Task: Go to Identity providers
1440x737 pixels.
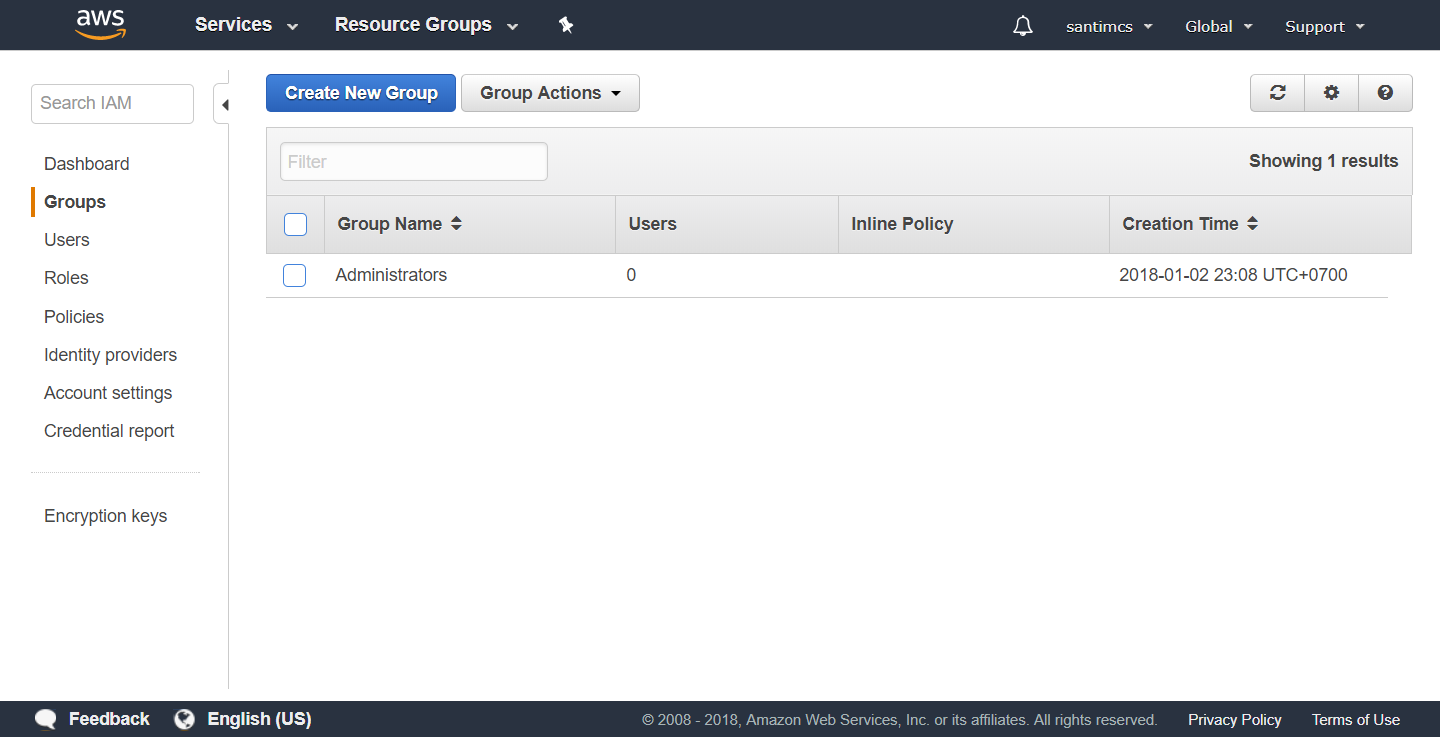Action: point(110,355)
